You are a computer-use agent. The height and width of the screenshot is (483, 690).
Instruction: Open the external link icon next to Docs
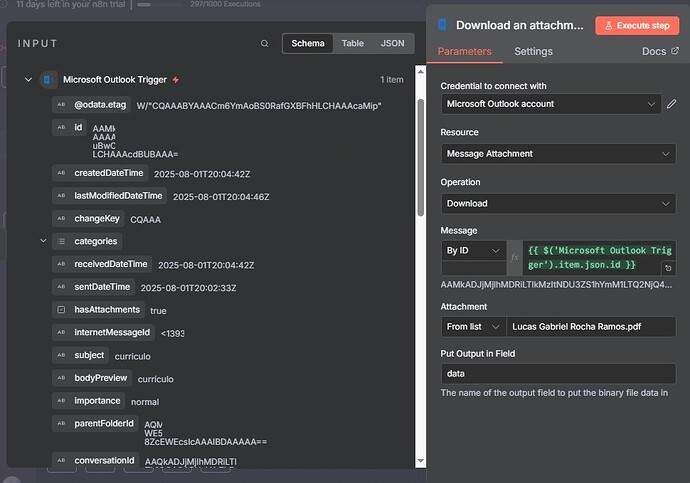click(675, 51)
